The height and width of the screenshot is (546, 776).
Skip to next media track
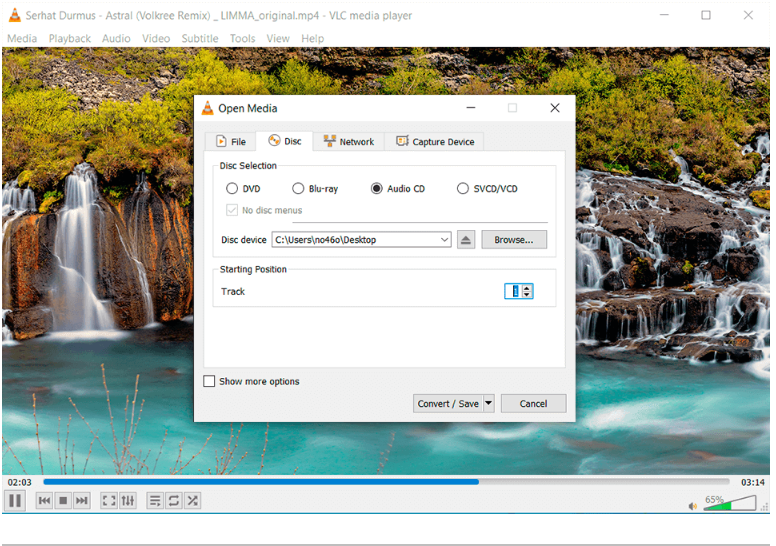tap(82, 501)
